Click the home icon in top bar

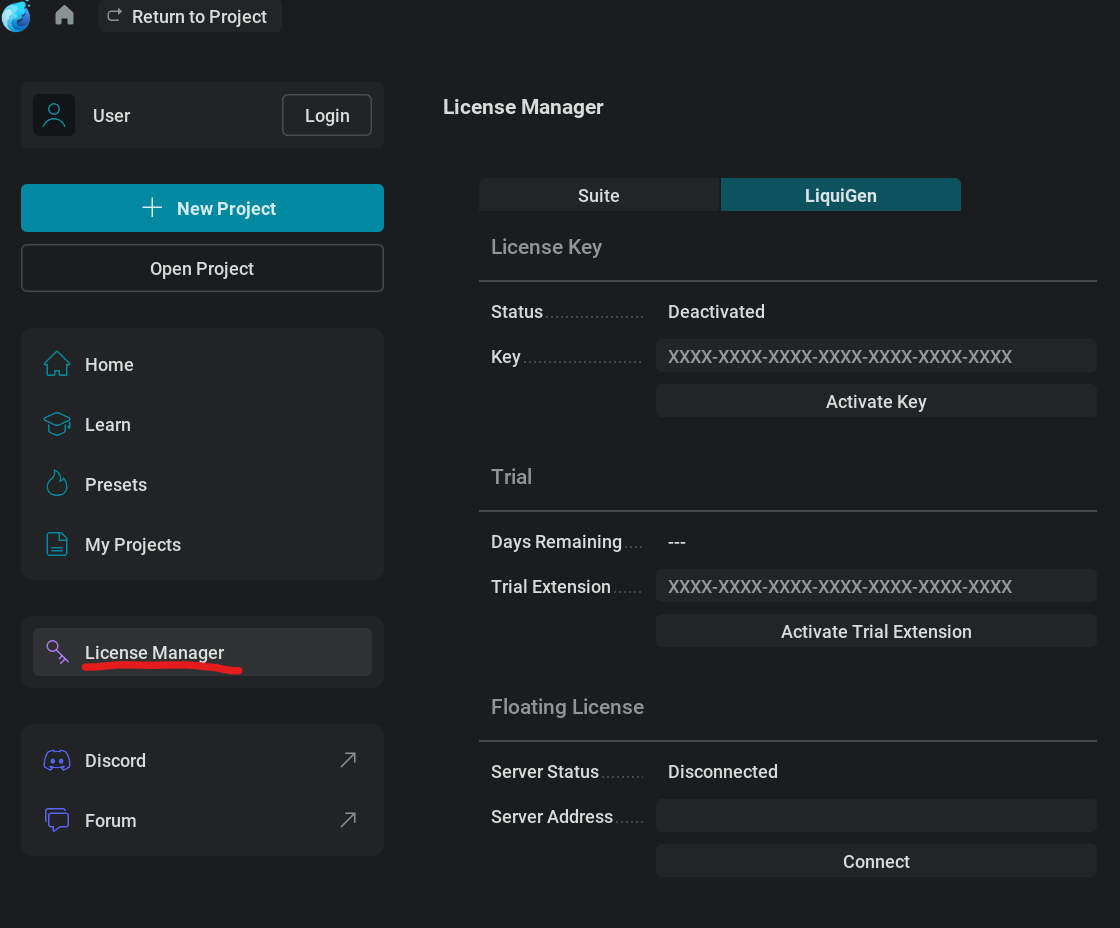[x=64, y=15]
